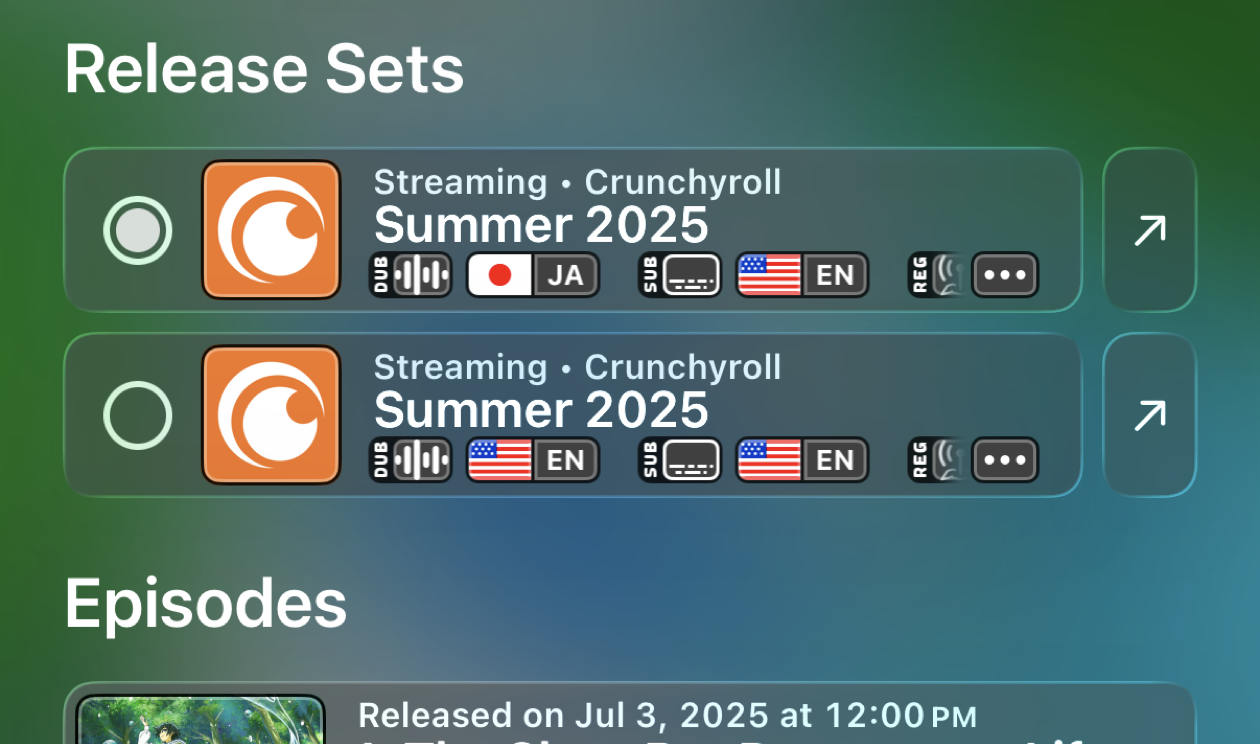Select the US flag EN dub badge
This screenshot has height=744, width=1260.
tap(533, 460)
